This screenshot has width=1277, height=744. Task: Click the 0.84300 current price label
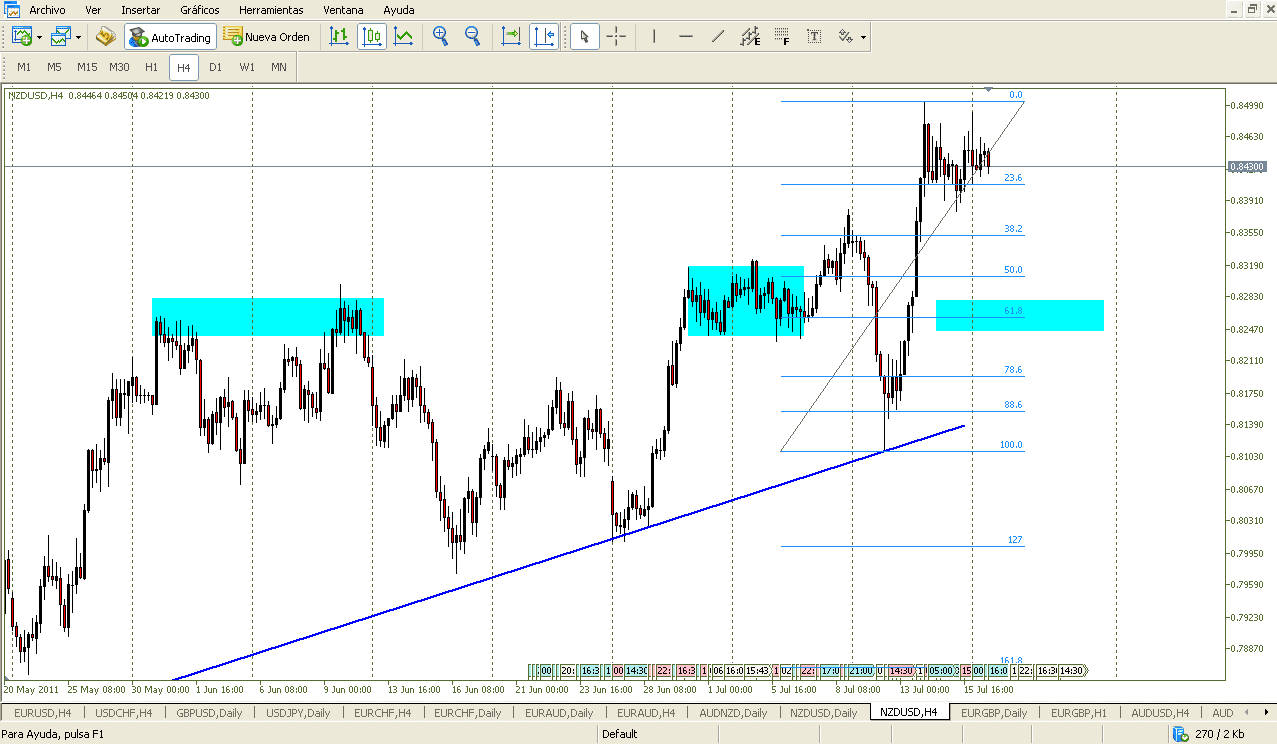1248,166
